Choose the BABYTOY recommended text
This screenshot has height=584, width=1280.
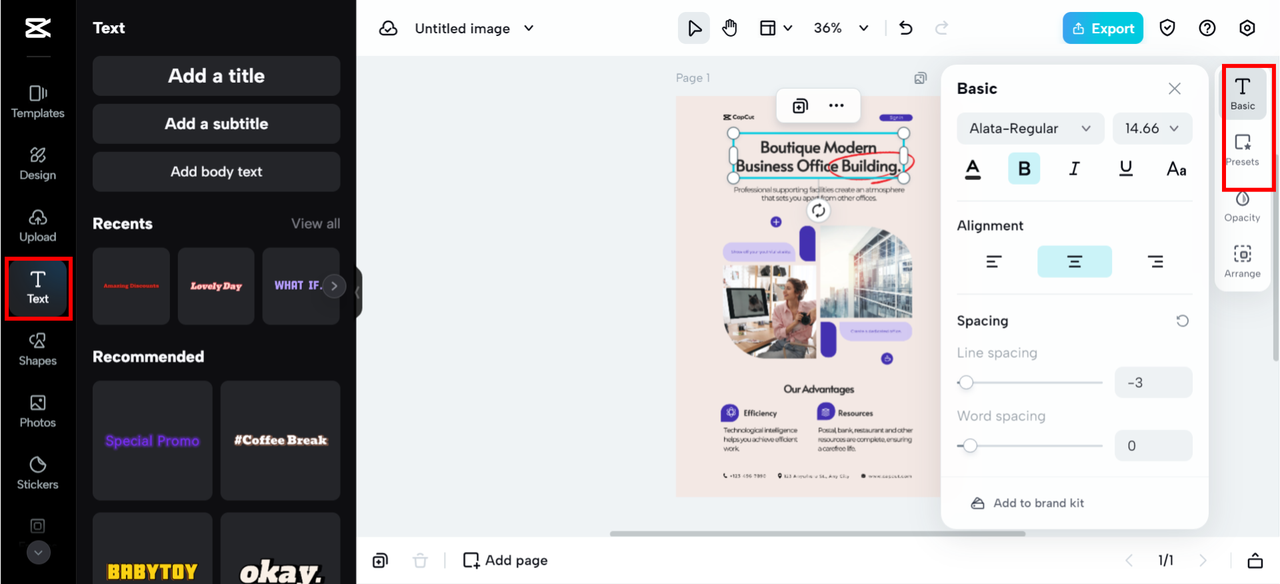tap(152, 548)
